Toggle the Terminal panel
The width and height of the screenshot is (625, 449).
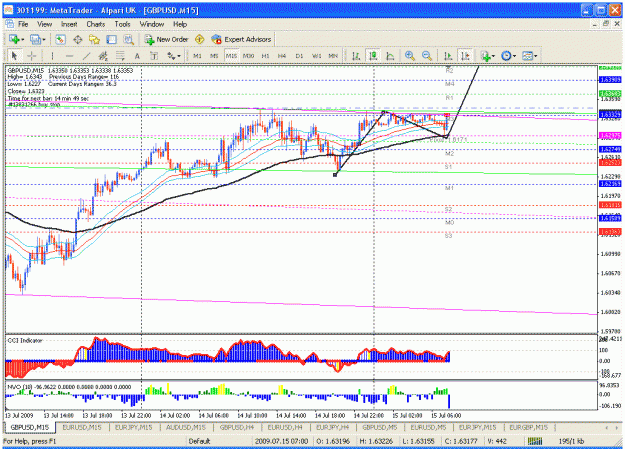point(111,39)
